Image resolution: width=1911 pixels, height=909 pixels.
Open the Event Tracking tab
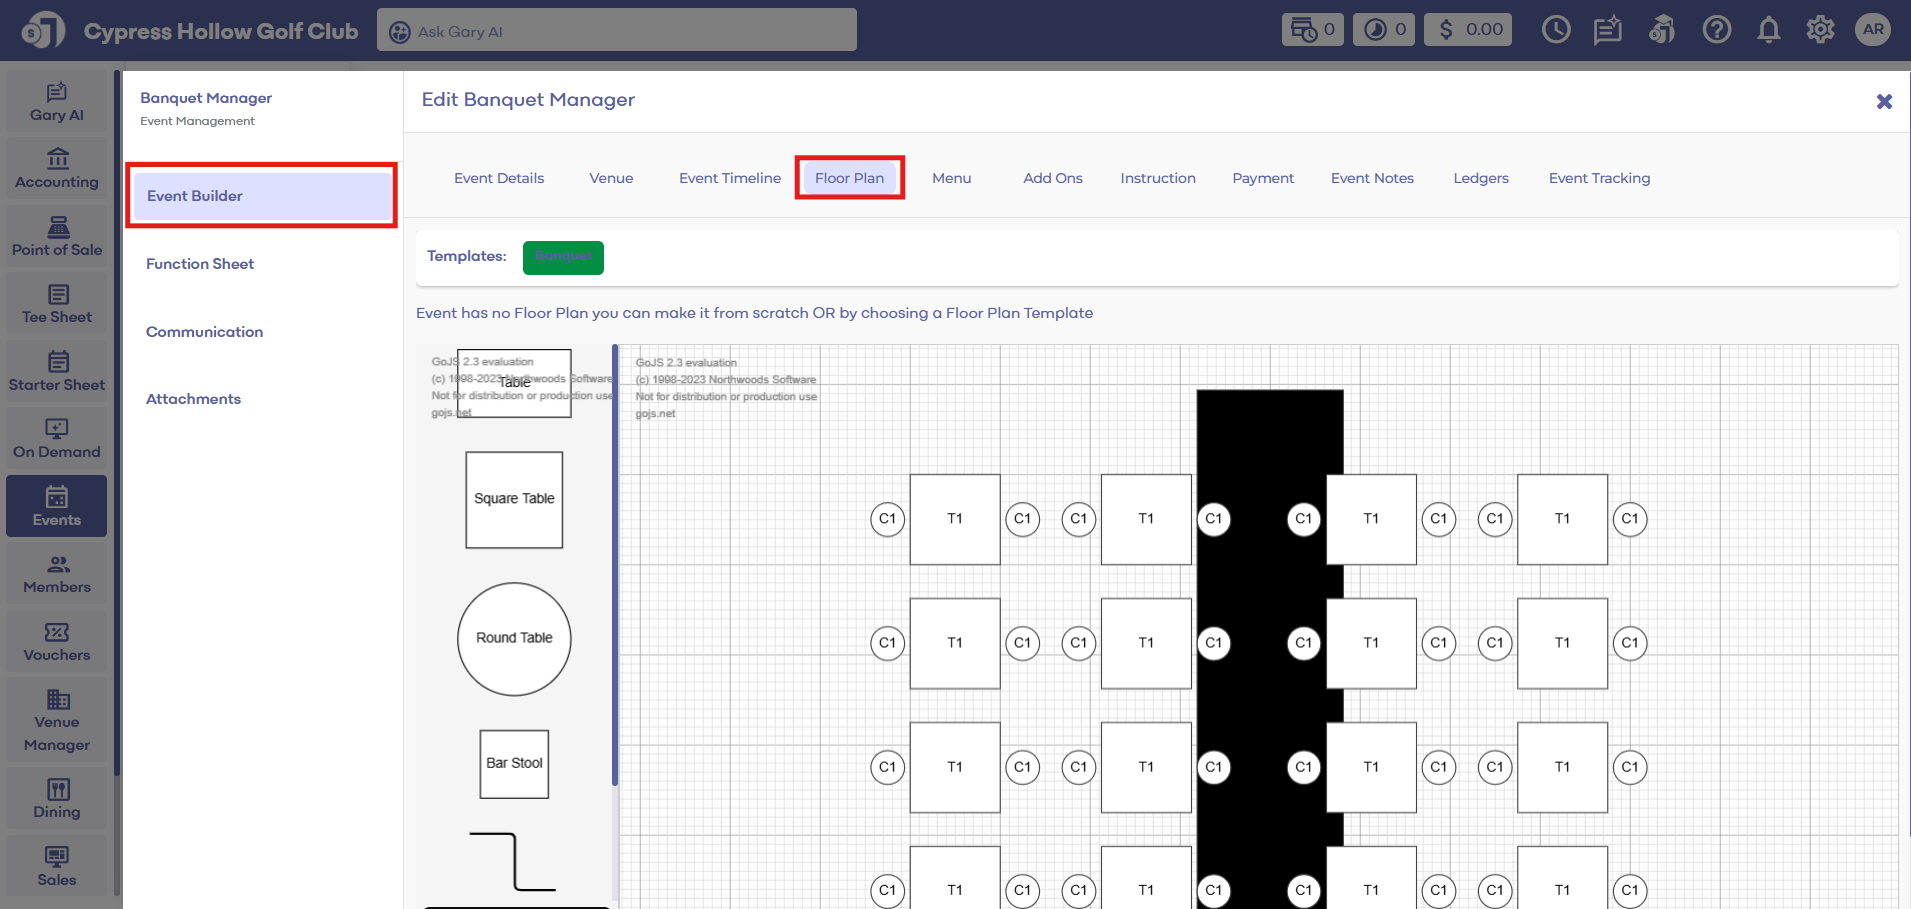1598,178
